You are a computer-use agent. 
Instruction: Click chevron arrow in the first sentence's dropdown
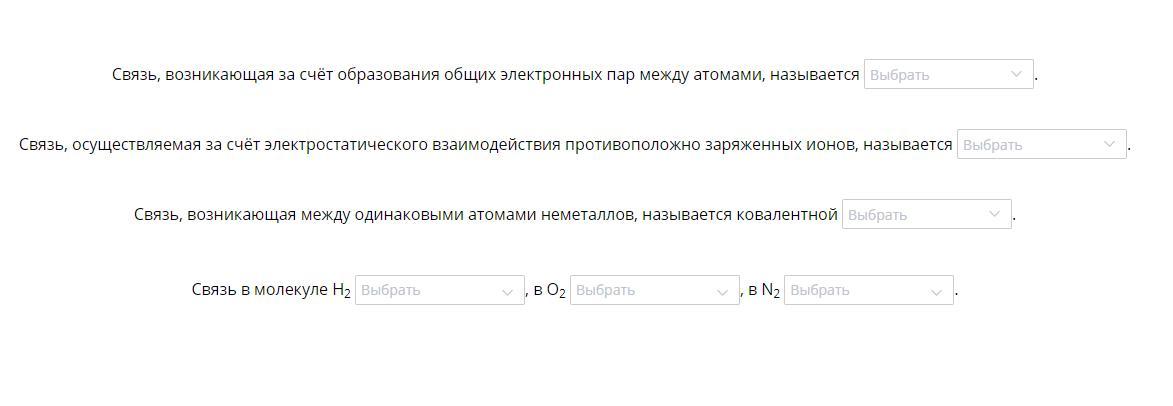(1015, 74)
